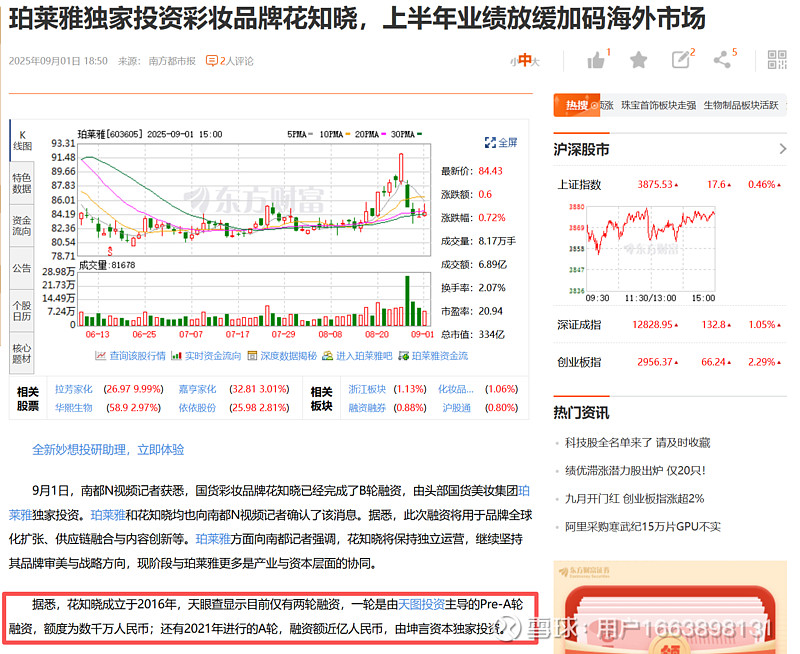Click related stock 依依股份

click(197, 408)
